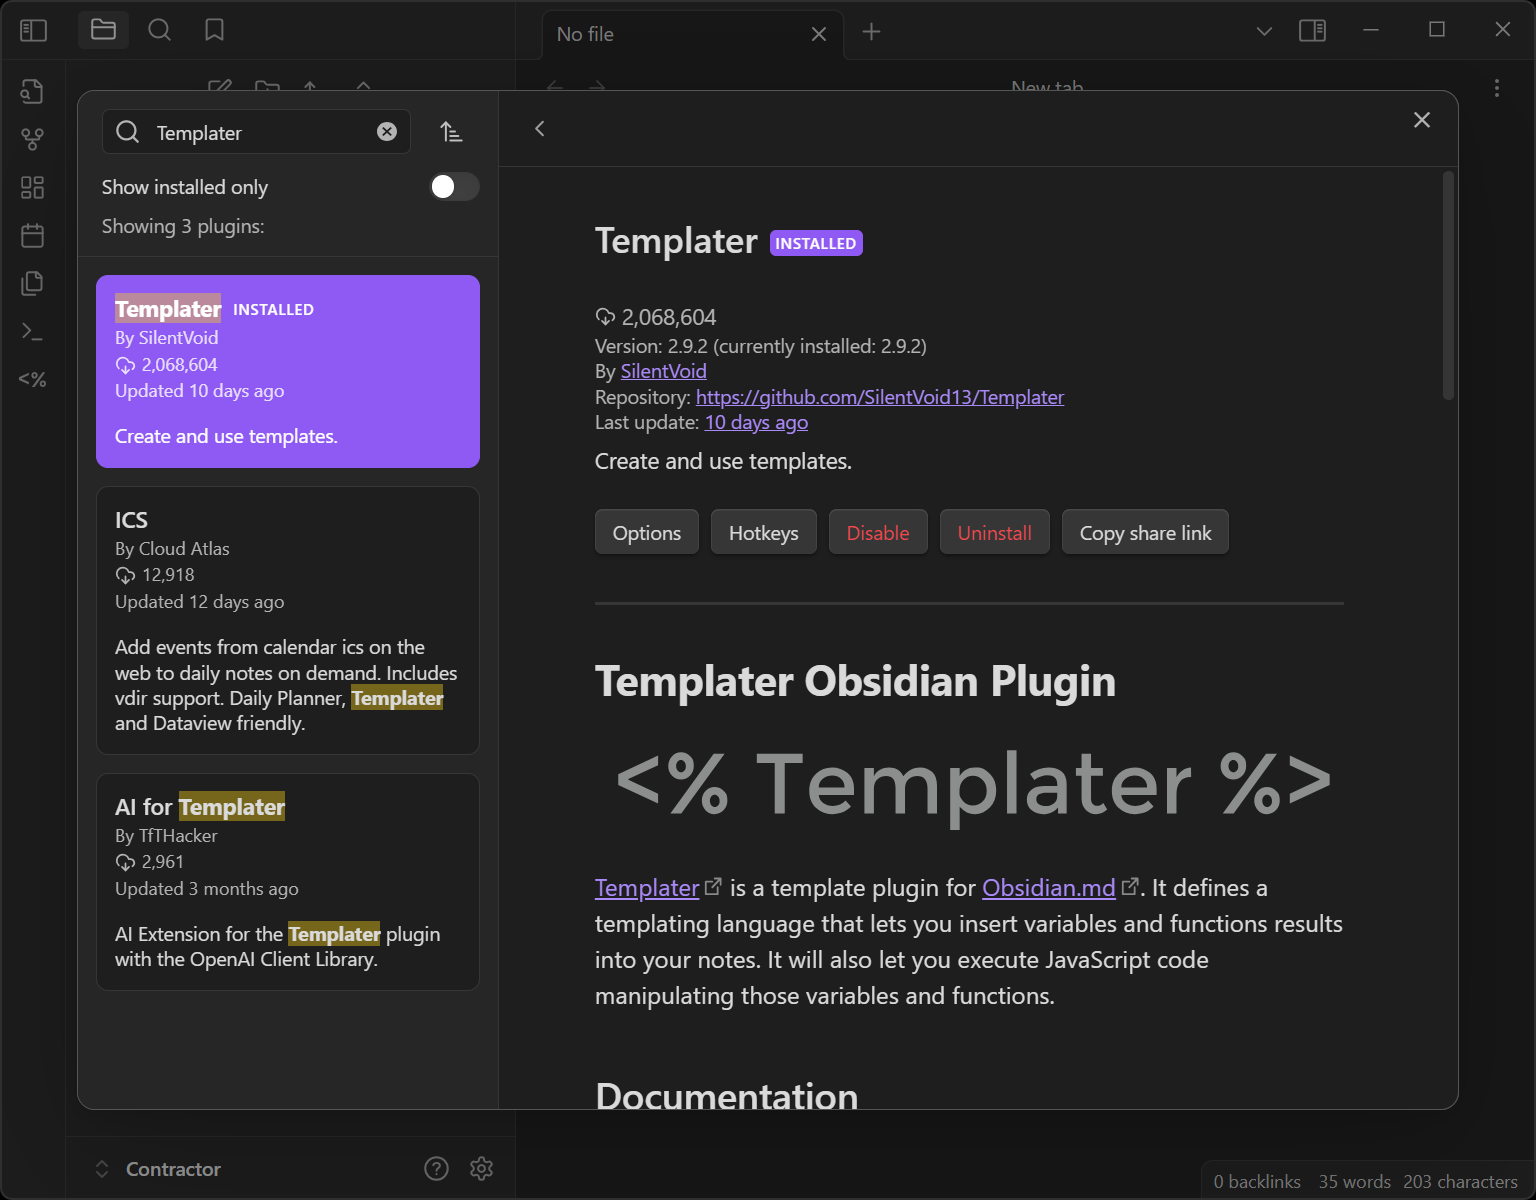Screen dimensions: 1536x1200
Task: Click the sort order icon beside search
Action: pos(451,131)
